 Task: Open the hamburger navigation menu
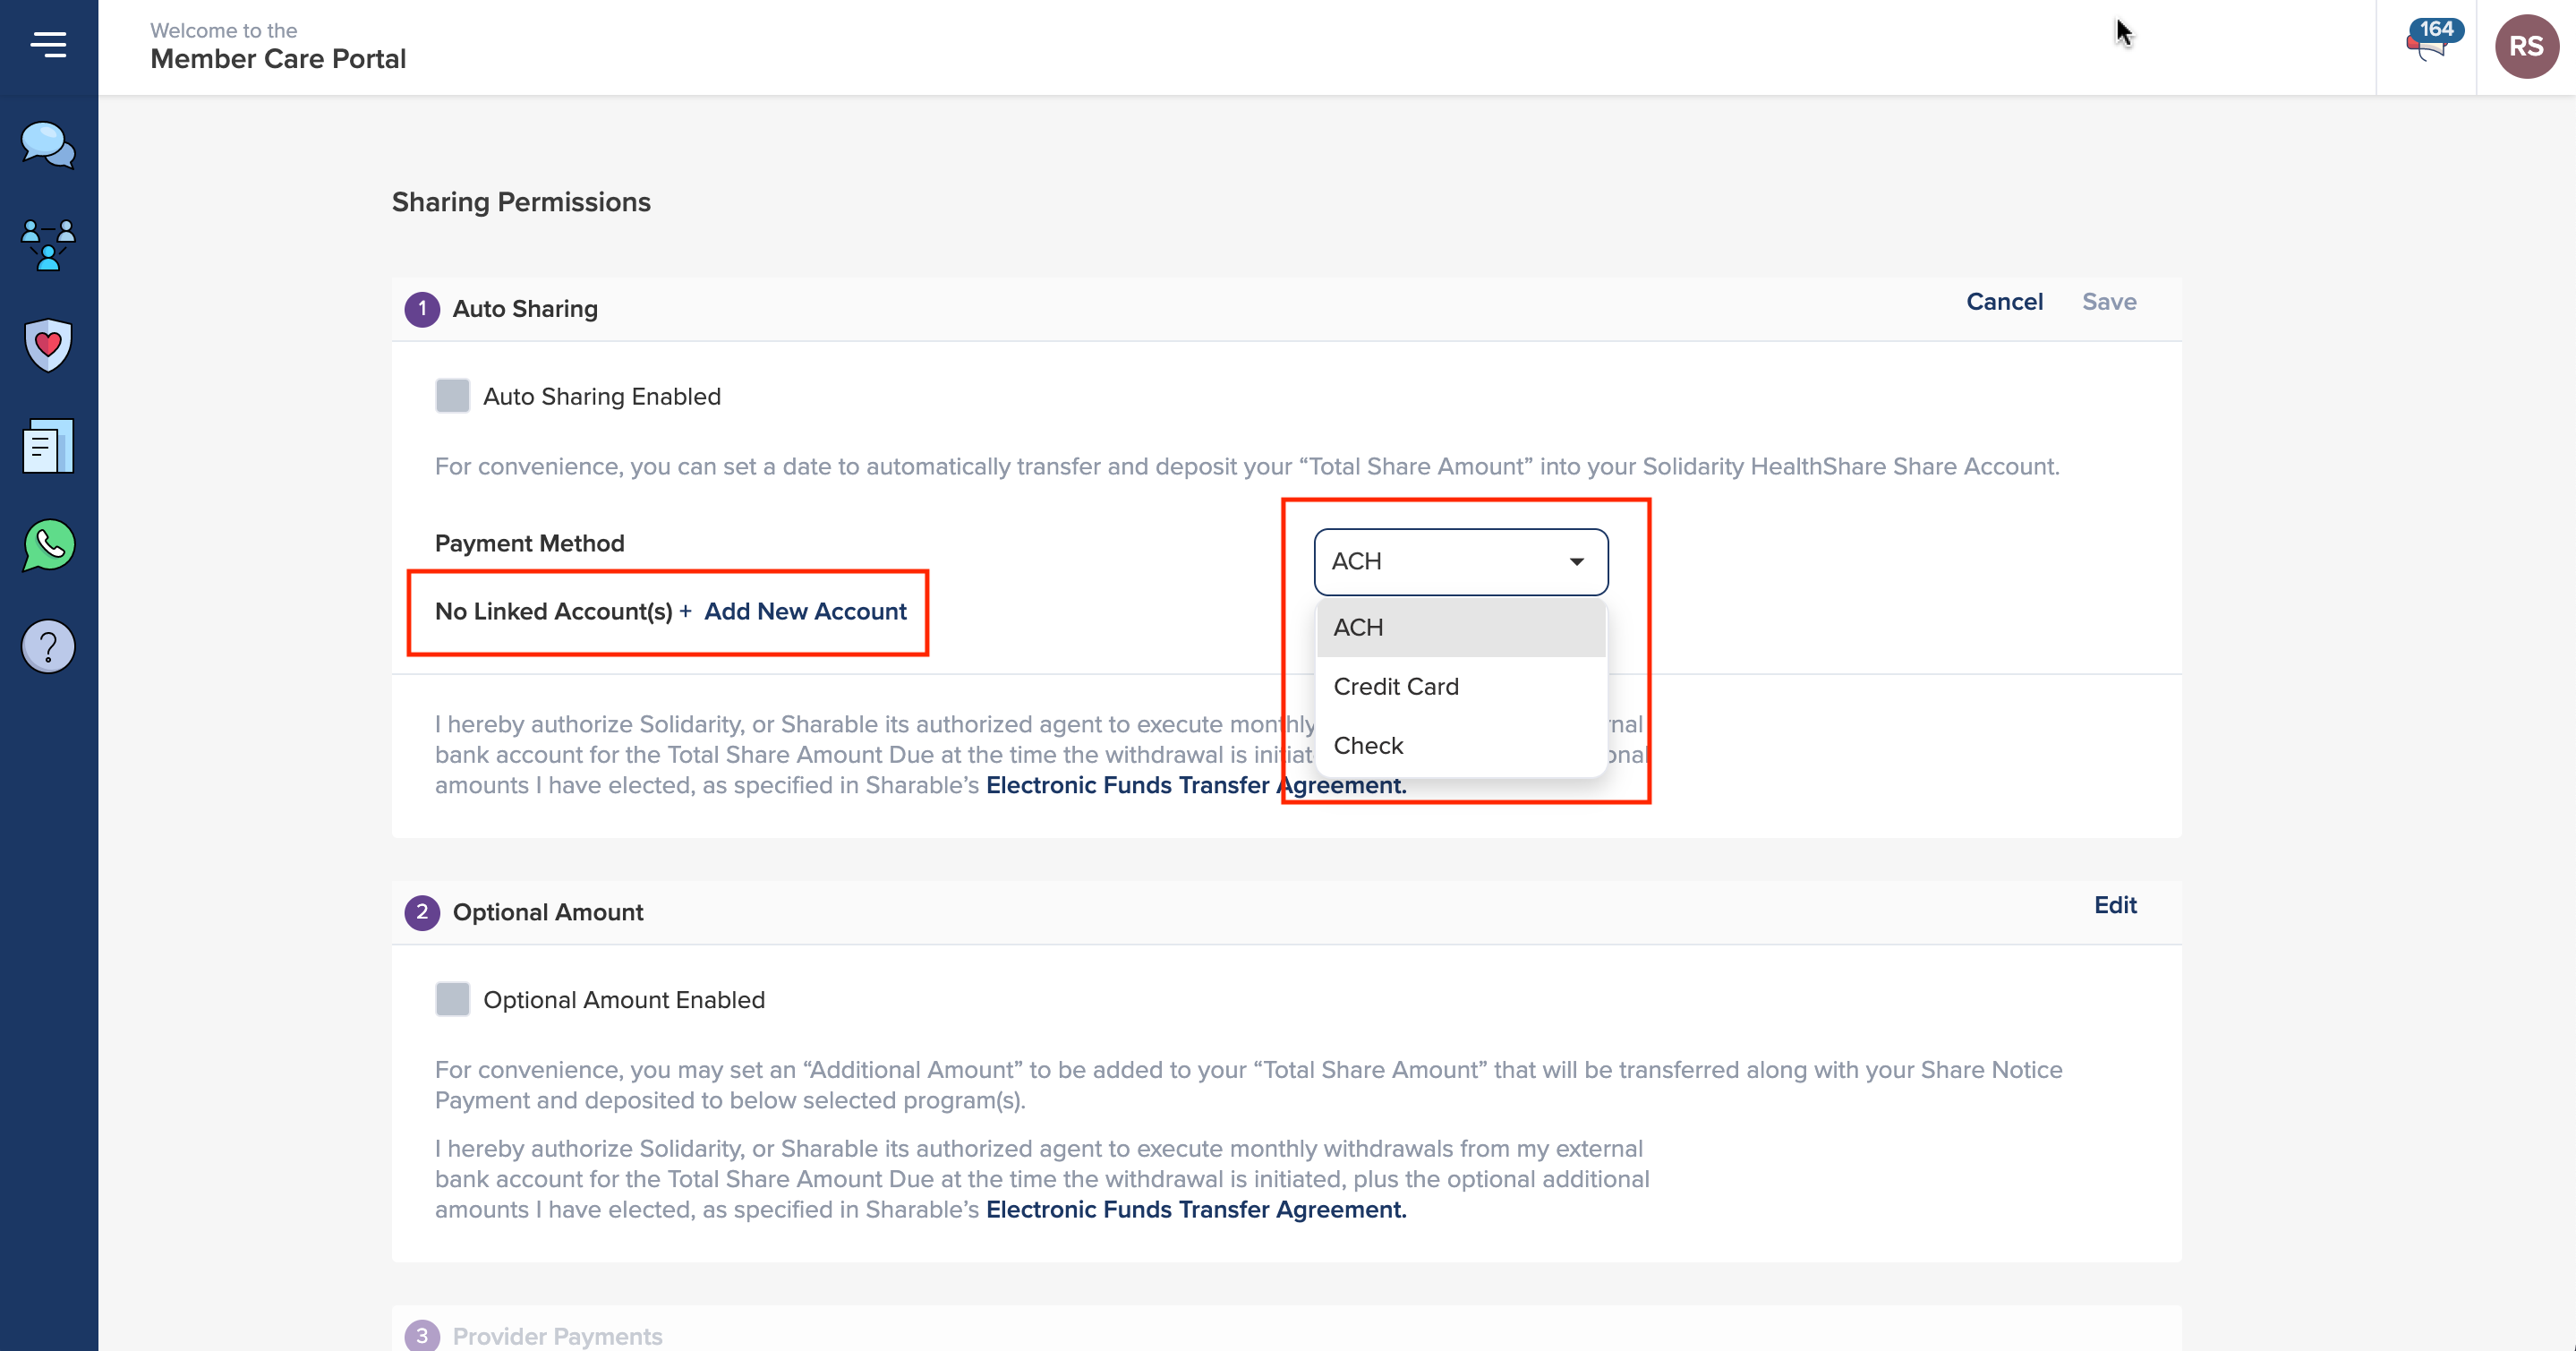point(48,45)
